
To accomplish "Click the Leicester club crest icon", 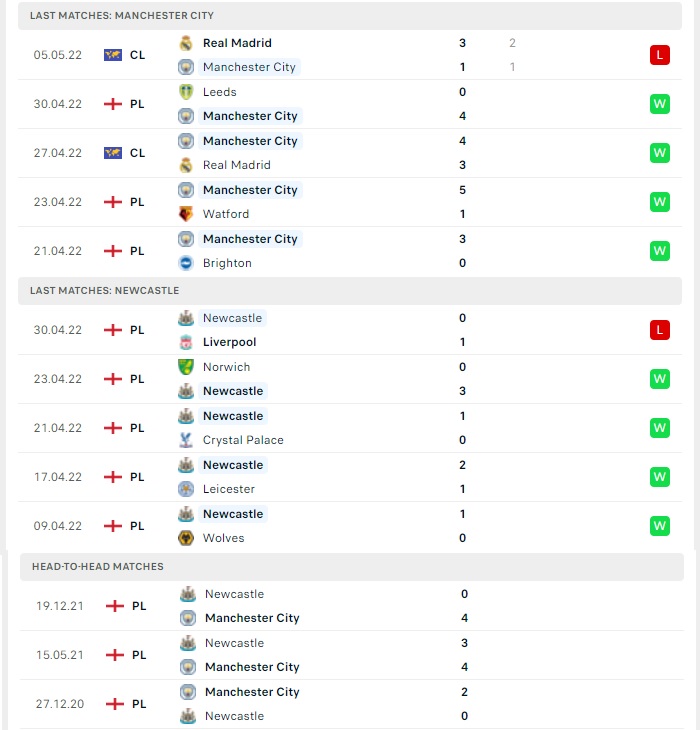I will click(x=186, y=489).
